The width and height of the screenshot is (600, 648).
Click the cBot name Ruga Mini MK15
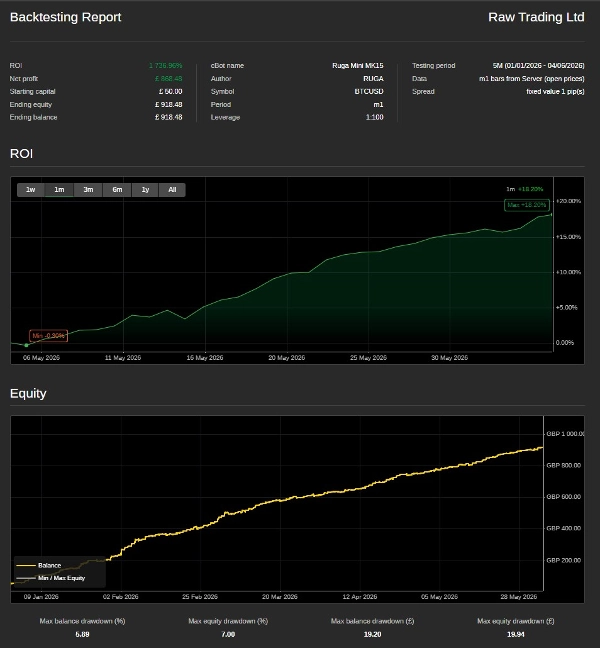coord(357,66)
